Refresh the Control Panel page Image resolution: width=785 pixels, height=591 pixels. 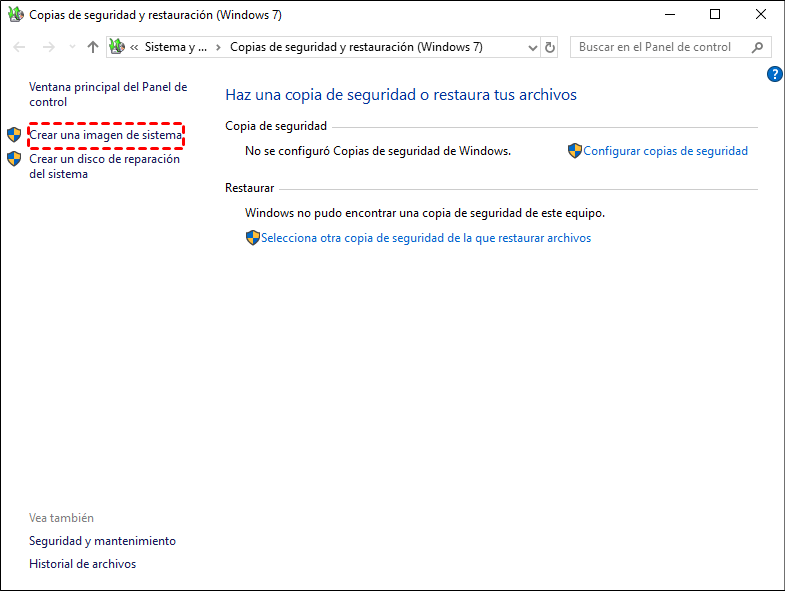550,47
